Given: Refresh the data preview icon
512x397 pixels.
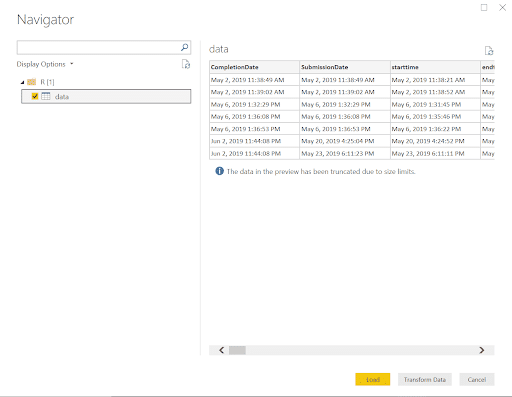Looking at the screenshot, I should pyautogui.click(x=489, y=51).
